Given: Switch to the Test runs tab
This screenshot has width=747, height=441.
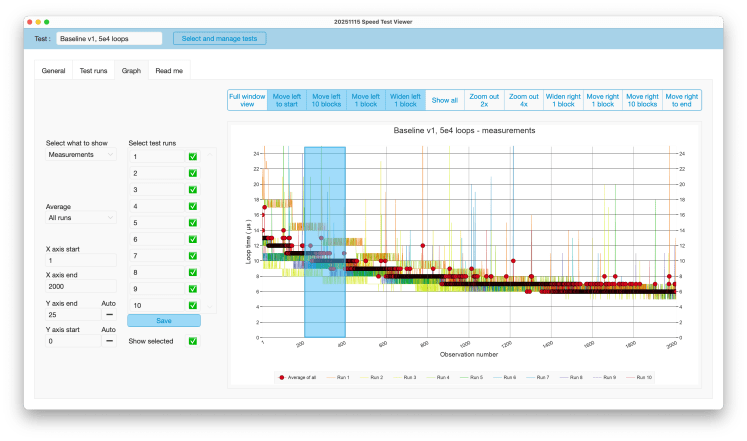Looking at the screenshot, I should click(x=94, y=71).
